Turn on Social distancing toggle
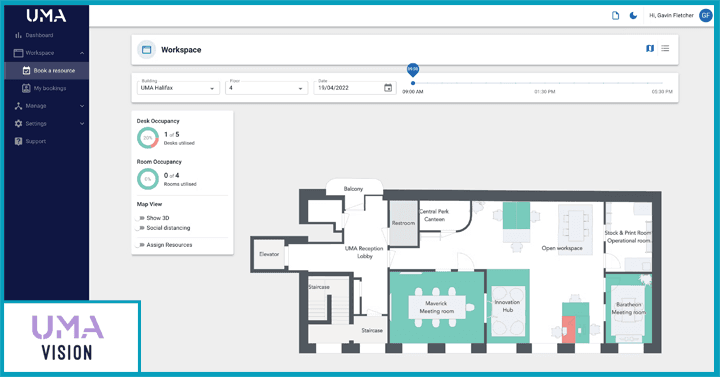This screenshot has height=377, width=720. pyautogui.click(x=140, y=228)
